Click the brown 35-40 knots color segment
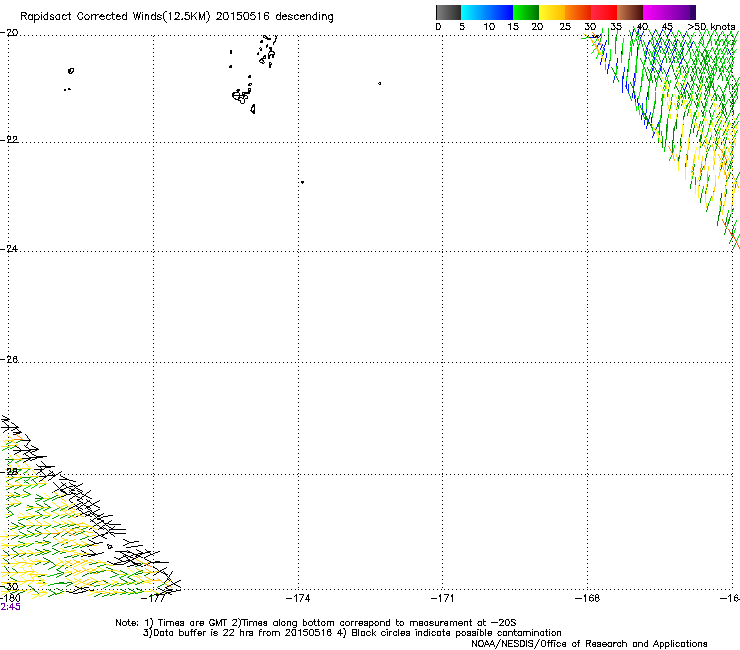740x650 pixels. (630, 12)
